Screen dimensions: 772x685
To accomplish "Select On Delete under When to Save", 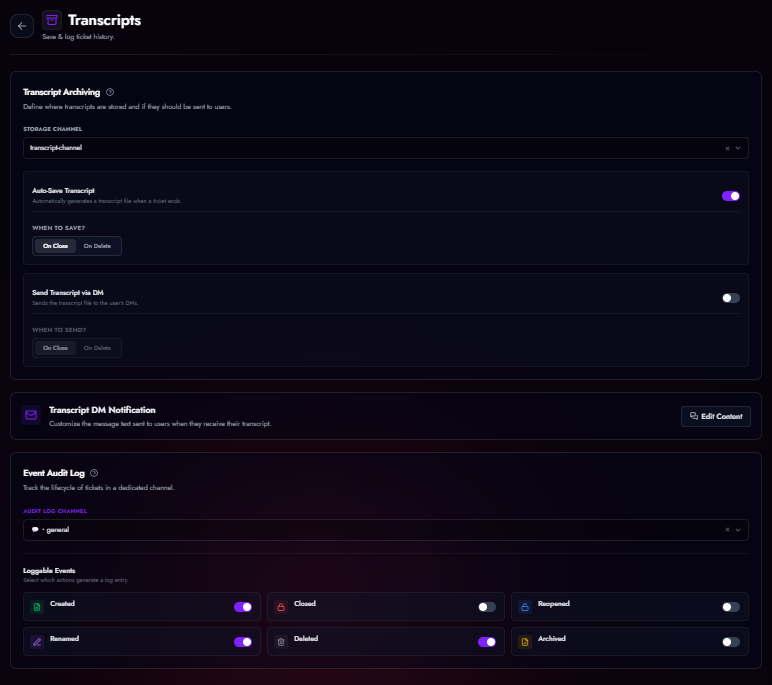I will coord(97,246).
